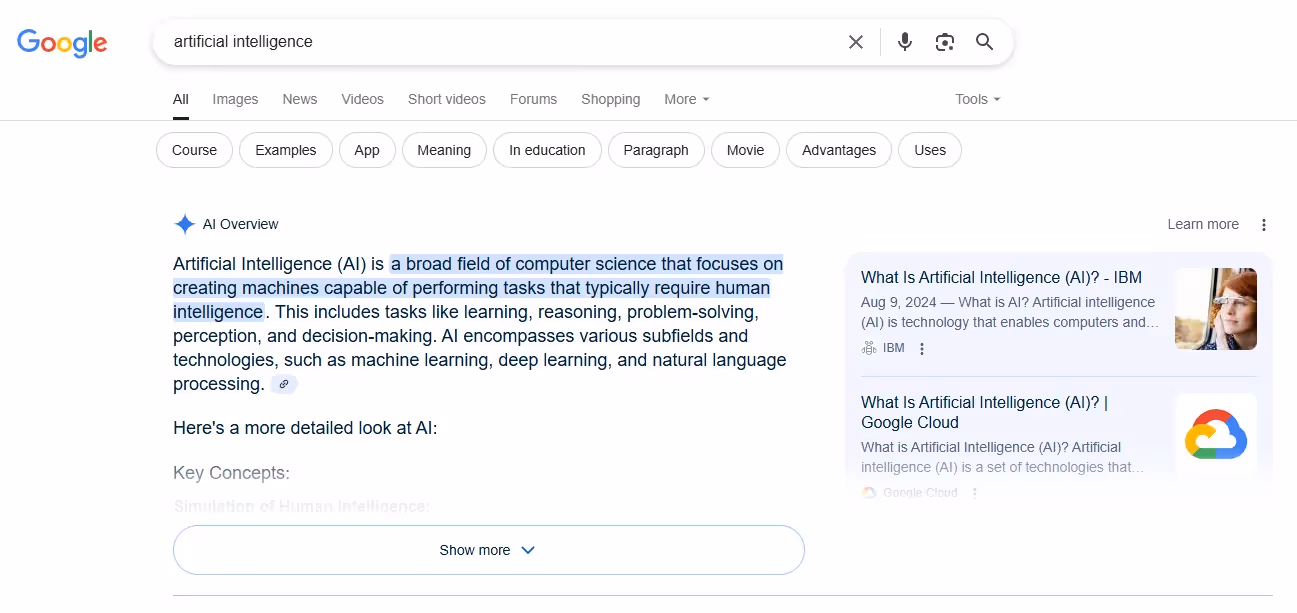Switch to the Videos tab
Screen dimensions: 1297x613
click(x=362, y=99)
